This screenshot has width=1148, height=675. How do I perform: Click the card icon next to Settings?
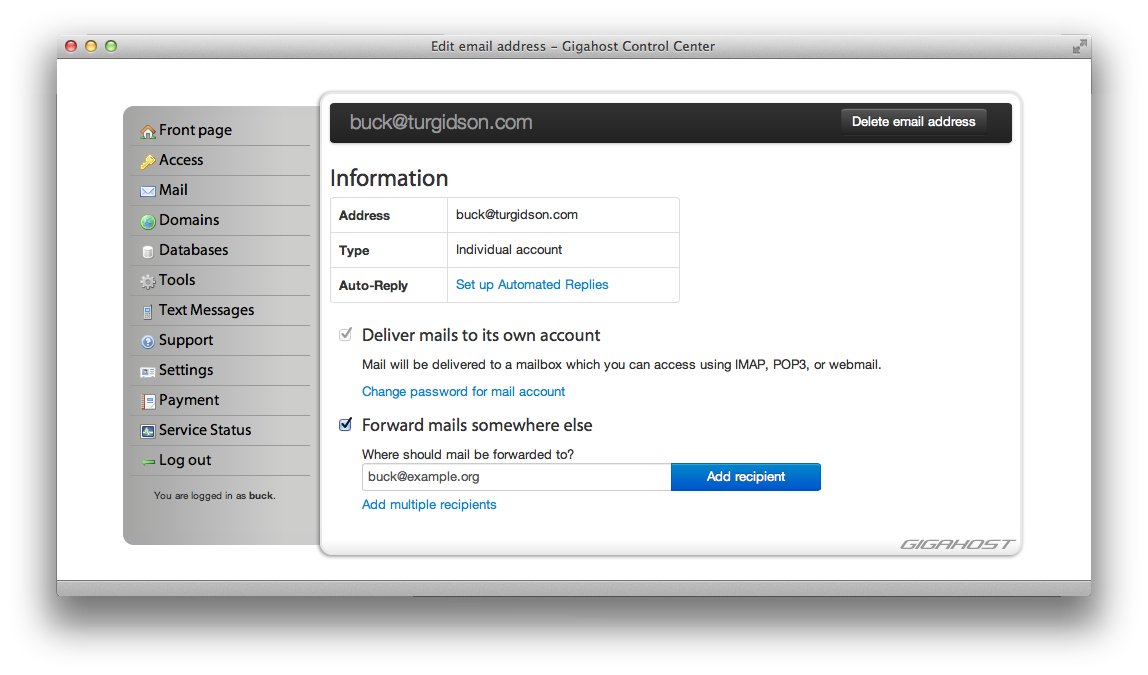point(148,371)
